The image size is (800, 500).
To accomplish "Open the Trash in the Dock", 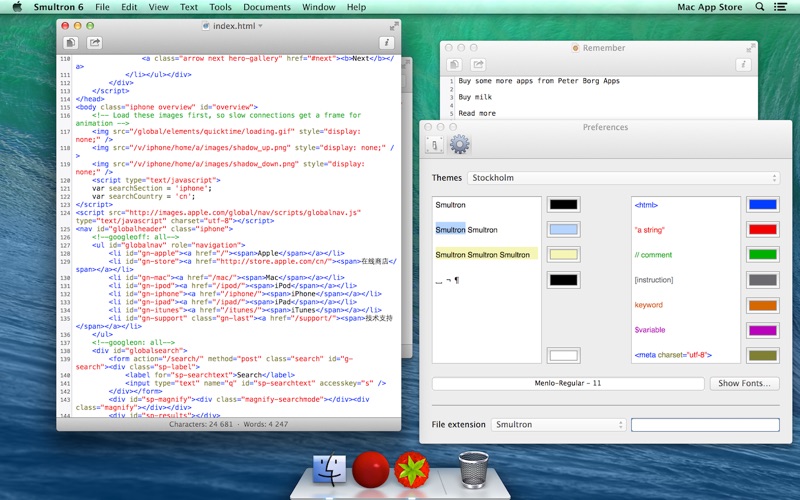I will pyautogui.click(x=473, y=469).
